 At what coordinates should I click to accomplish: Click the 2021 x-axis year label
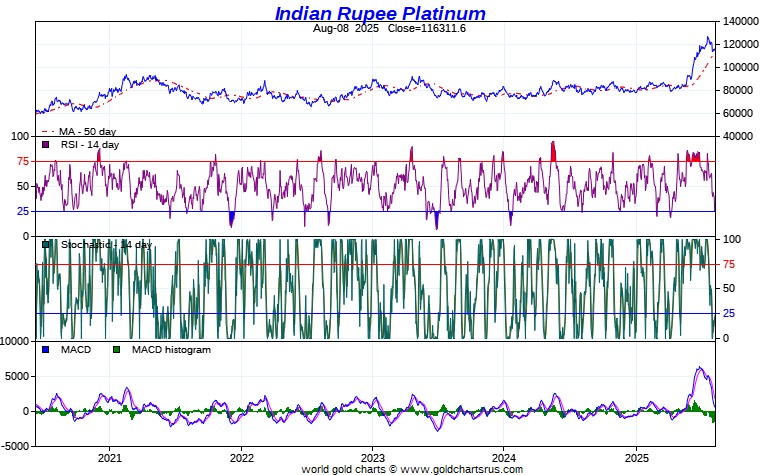(110, 458)
